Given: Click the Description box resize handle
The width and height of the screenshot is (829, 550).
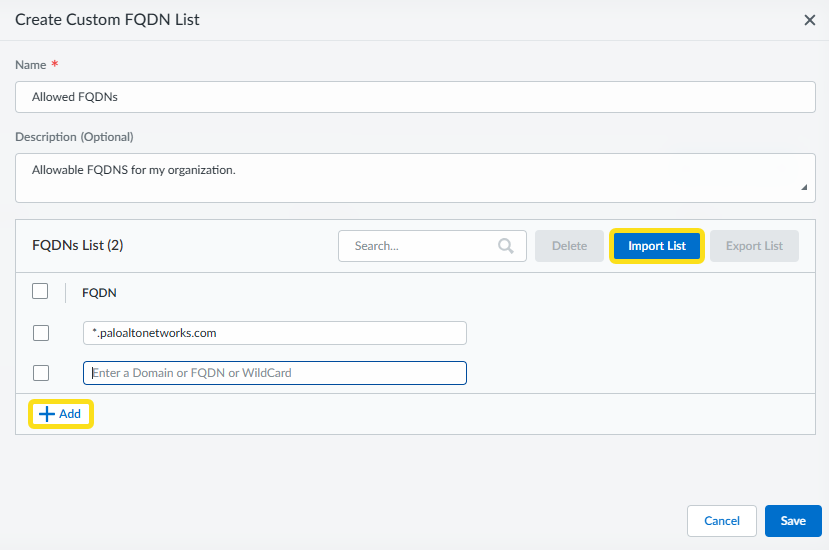Looking at the screenshot, I should pyautogui.click(x=805, y=187).
